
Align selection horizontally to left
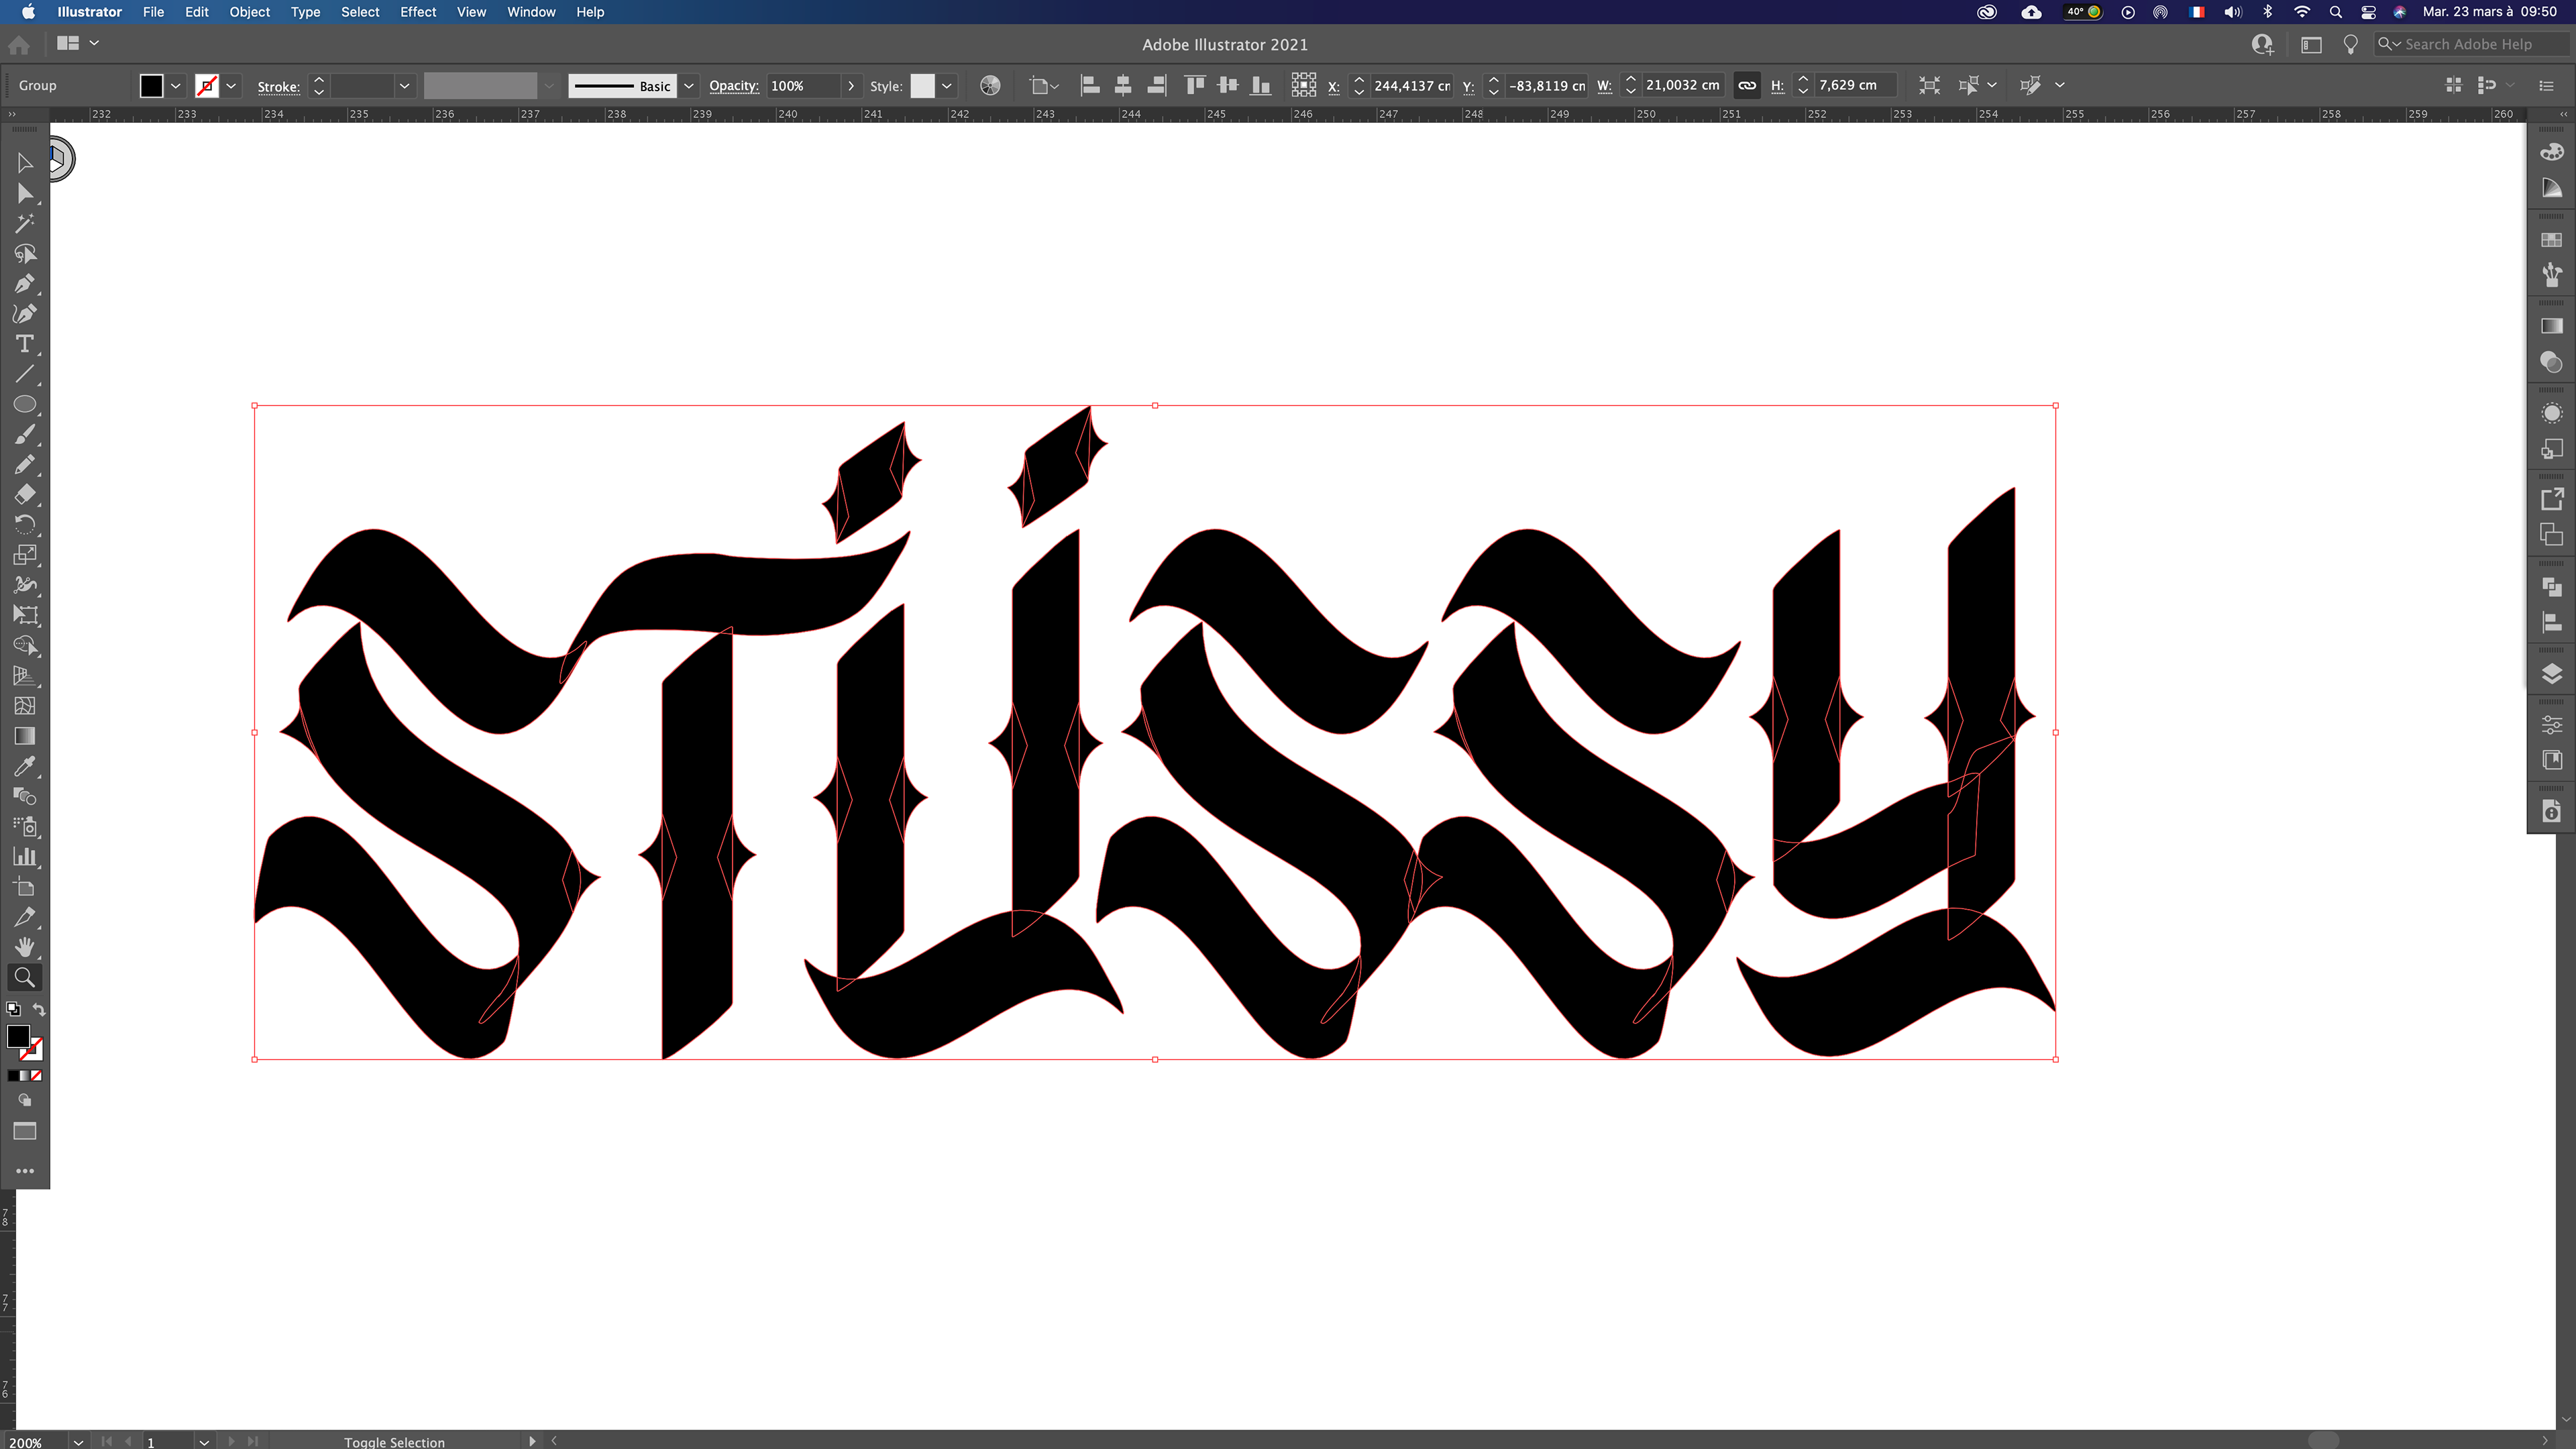point(1090,86)
